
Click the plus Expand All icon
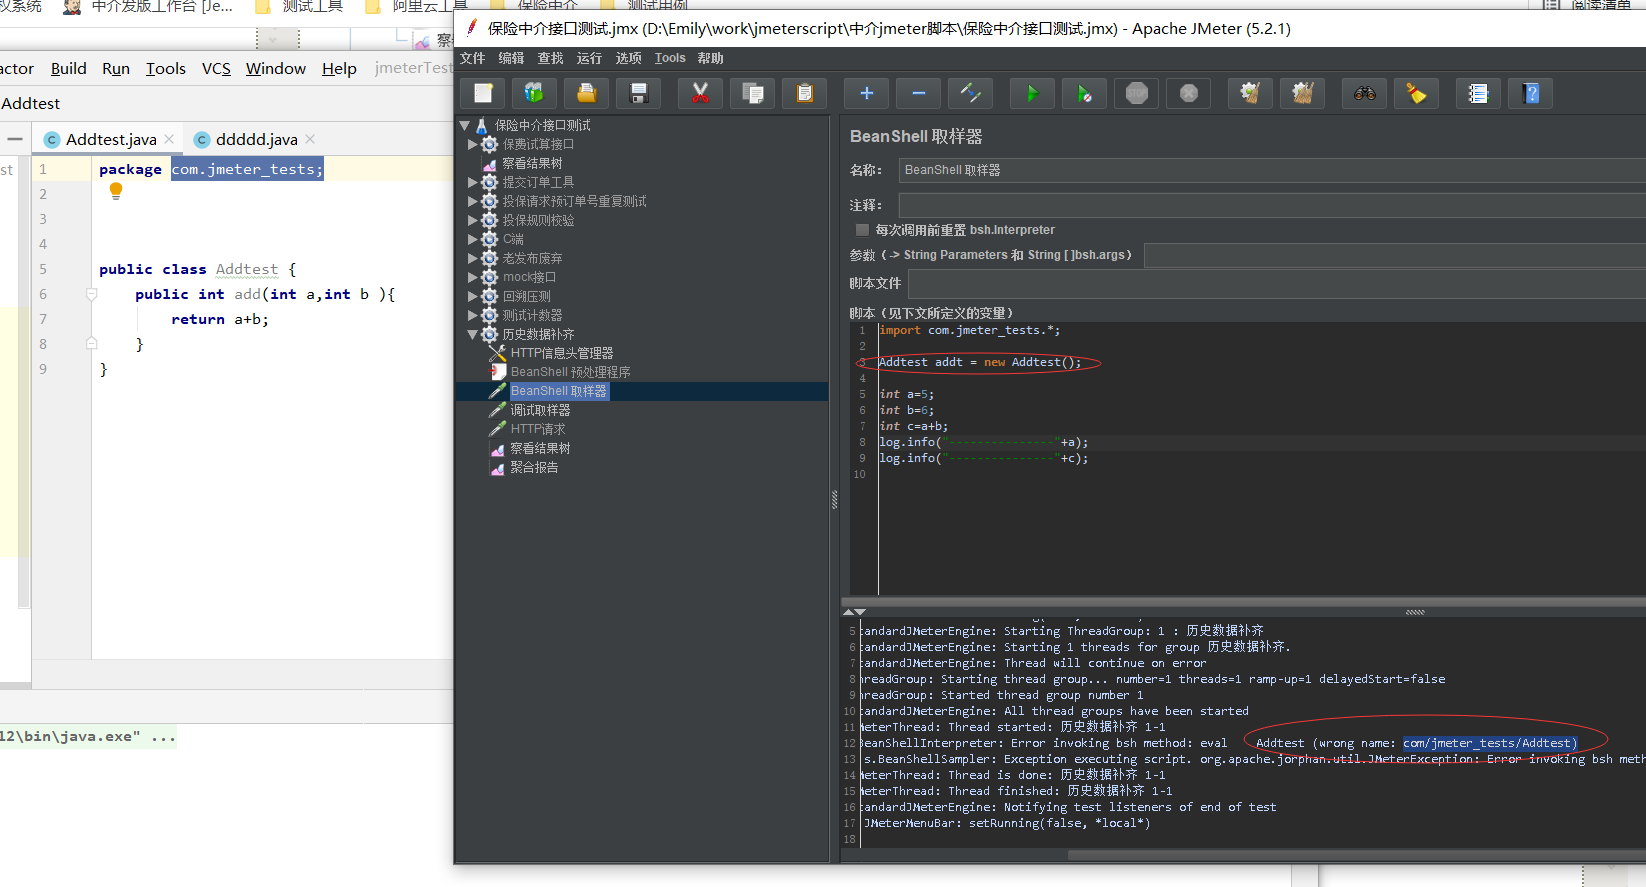[867, 93]
